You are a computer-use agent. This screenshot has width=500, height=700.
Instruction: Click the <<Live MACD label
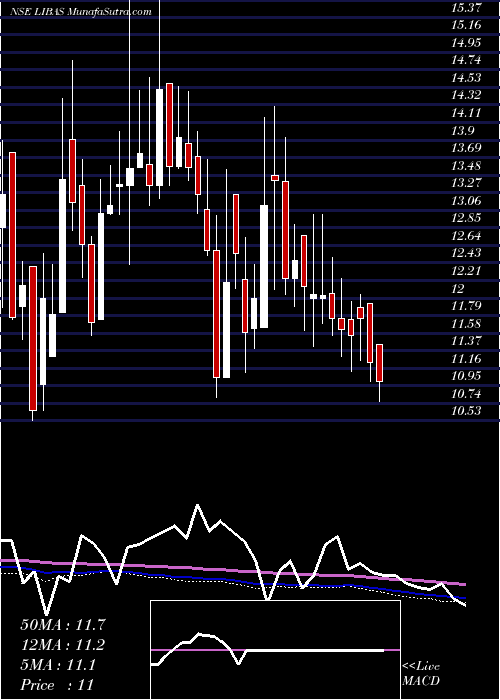[x=421, y=674]
